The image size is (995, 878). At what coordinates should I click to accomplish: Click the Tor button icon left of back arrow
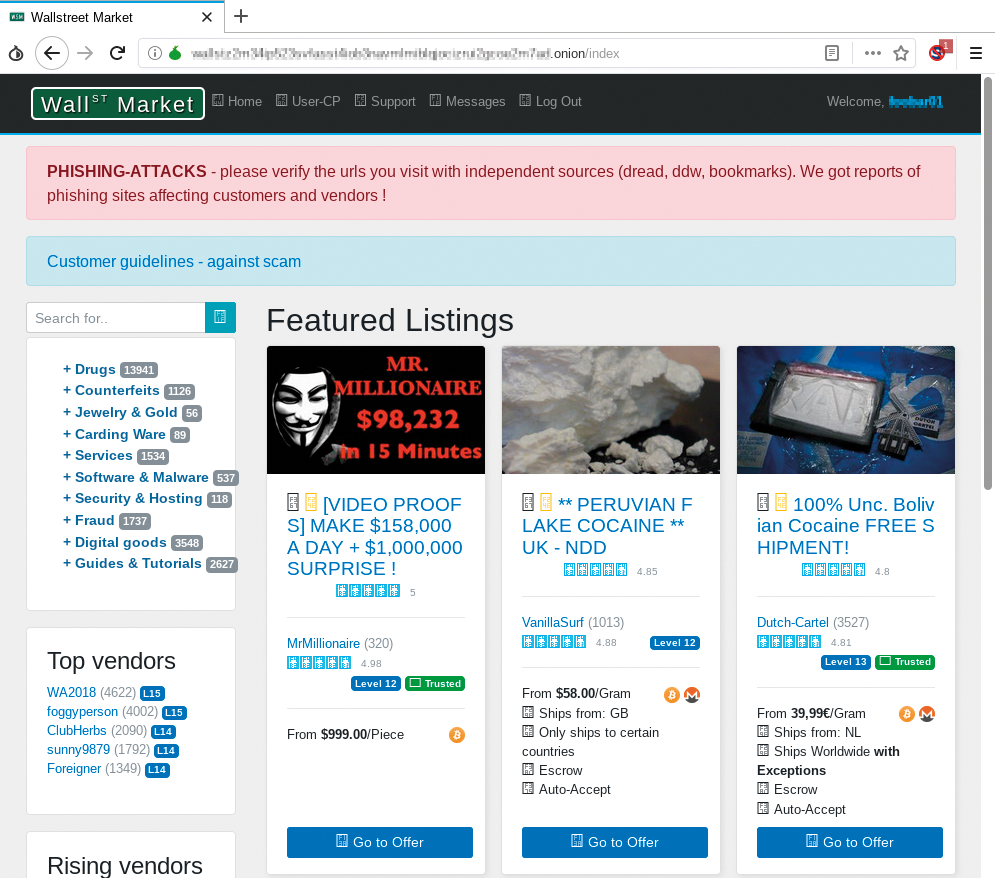(x=16, y=53)
